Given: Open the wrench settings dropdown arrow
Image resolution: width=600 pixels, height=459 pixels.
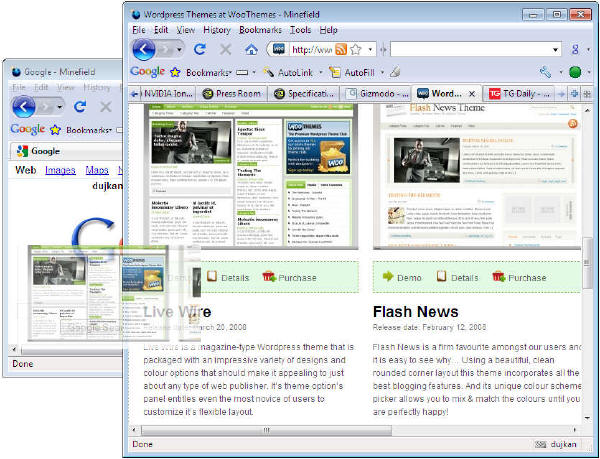Looking at the screenshot, I should click(561, 72).
